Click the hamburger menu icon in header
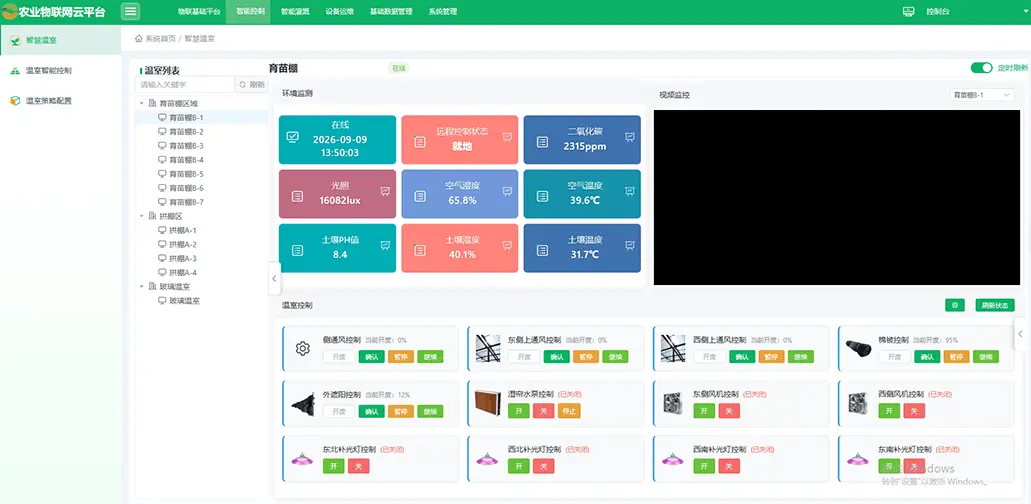 (130, 11)
